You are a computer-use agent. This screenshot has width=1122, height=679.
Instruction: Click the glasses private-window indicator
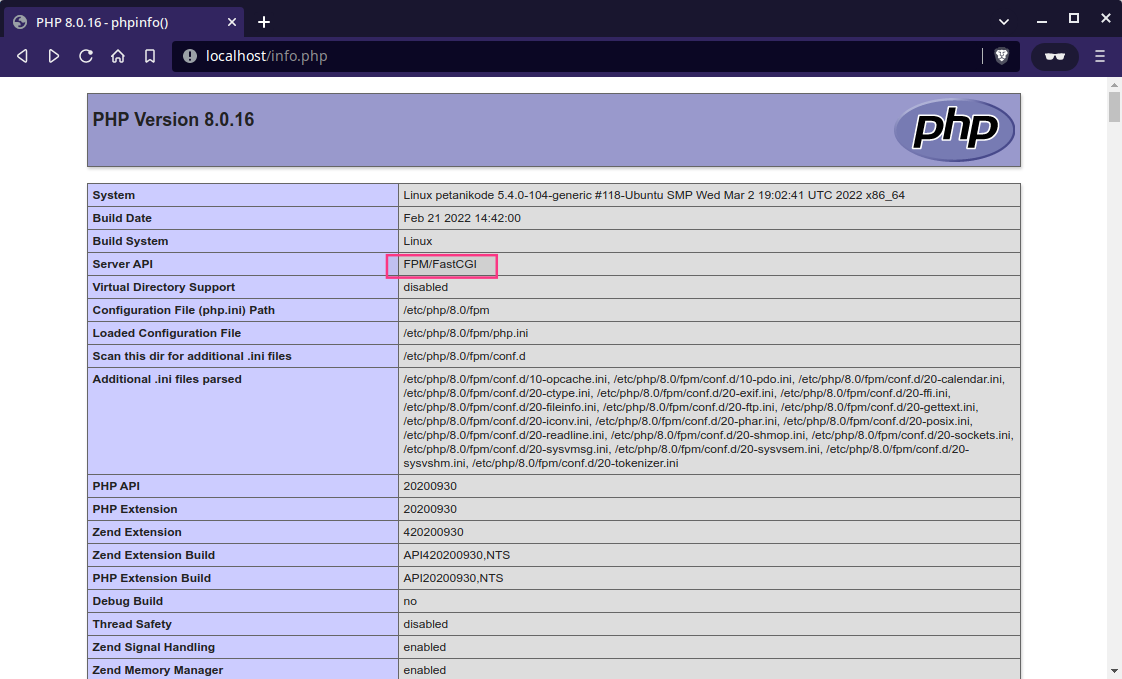point(1053,56)
